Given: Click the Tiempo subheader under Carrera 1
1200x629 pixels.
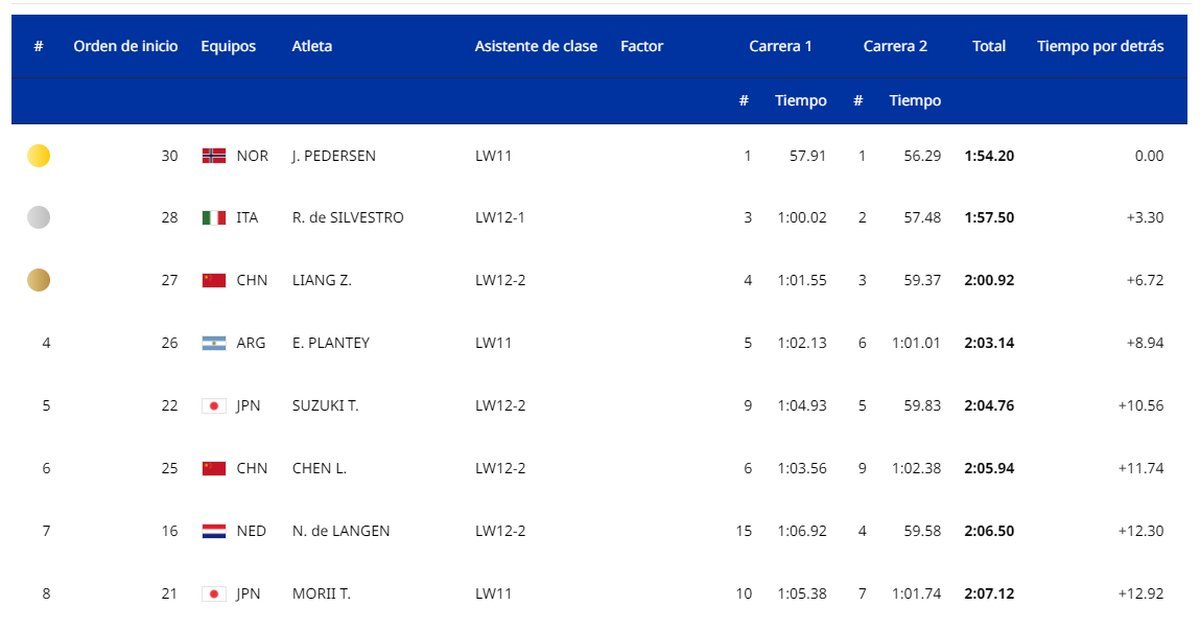Looking at the screenshot, I should click(801, 101).
